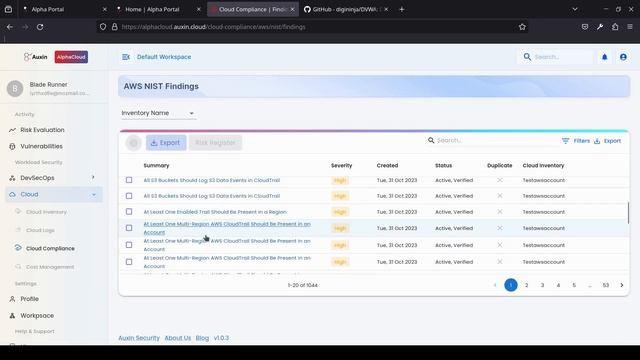Click the browser back arrow
The image size is (640, 360).
10,27
